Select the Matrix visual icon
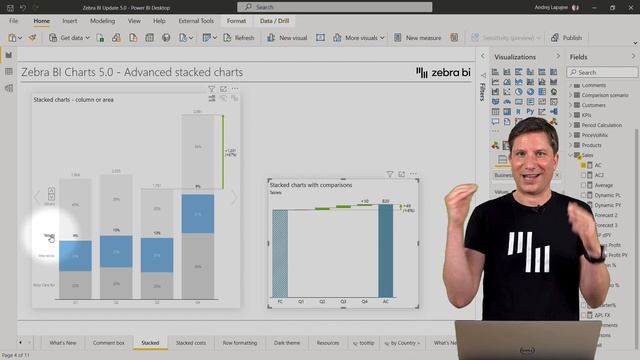Screen dimensions: 640x360 (507, 111)
